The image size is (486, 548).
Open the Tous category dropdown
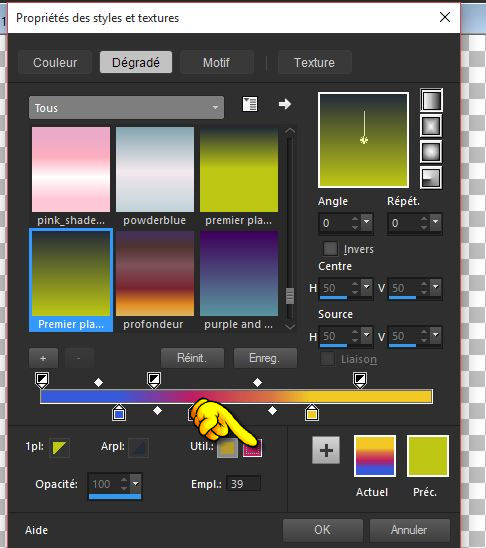coord(126,108)
